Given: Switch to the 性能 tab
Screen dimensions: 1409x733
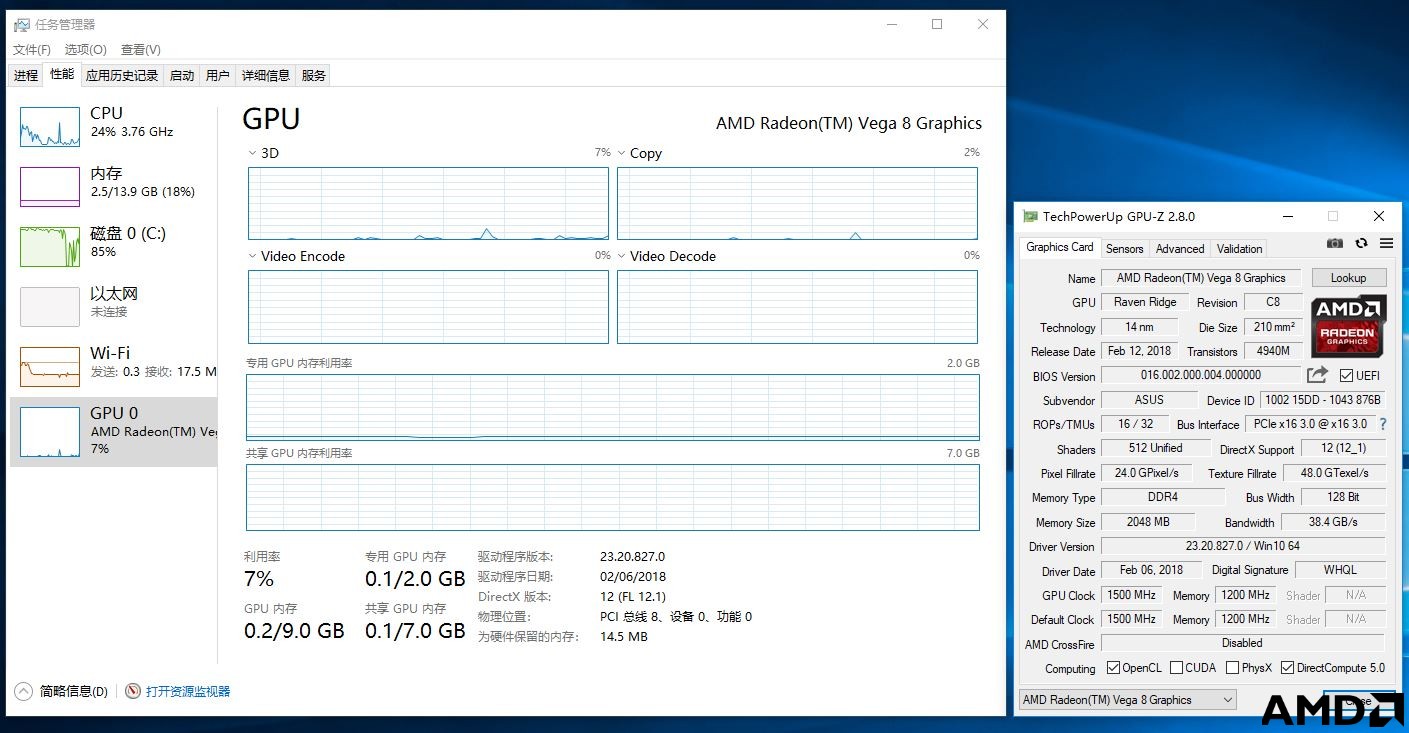Looking at the screenshot, I should pos(62,74).
